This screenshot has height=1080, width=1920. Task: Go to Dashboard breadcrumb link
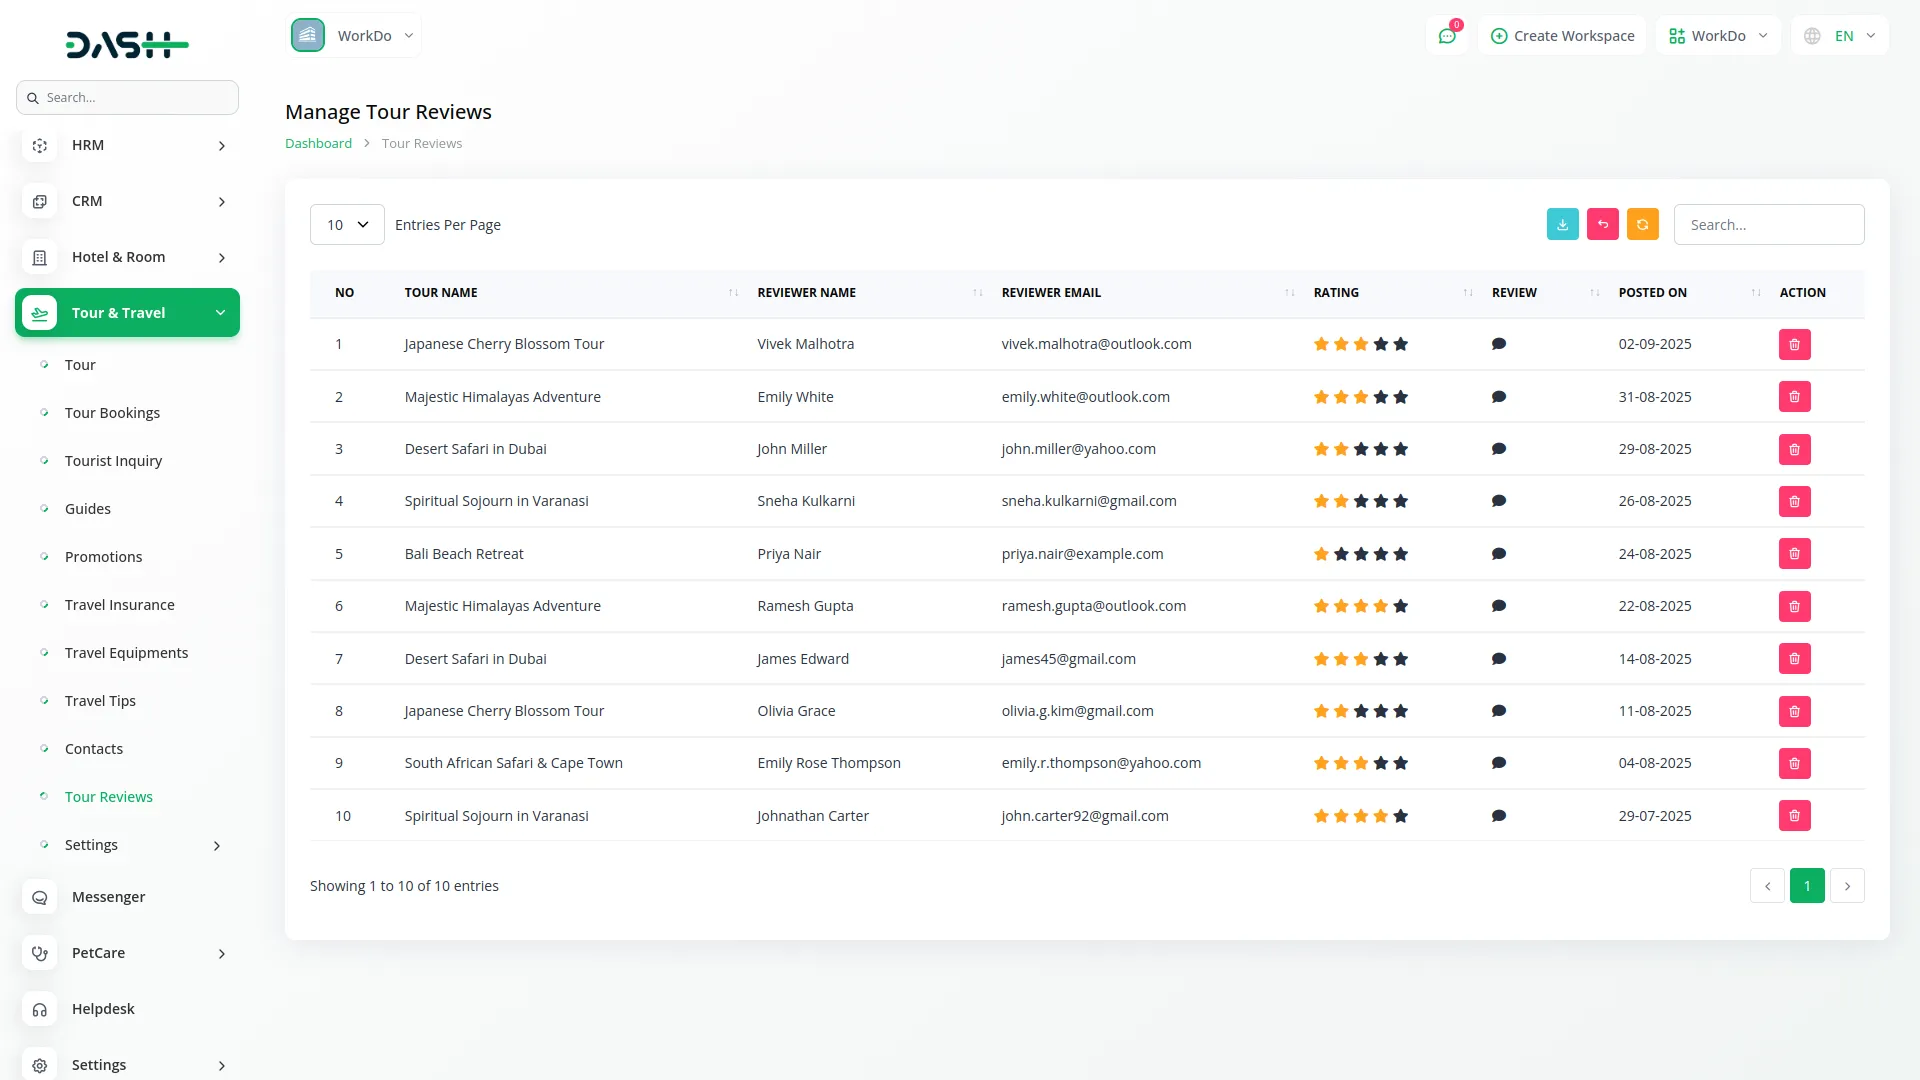318,144
